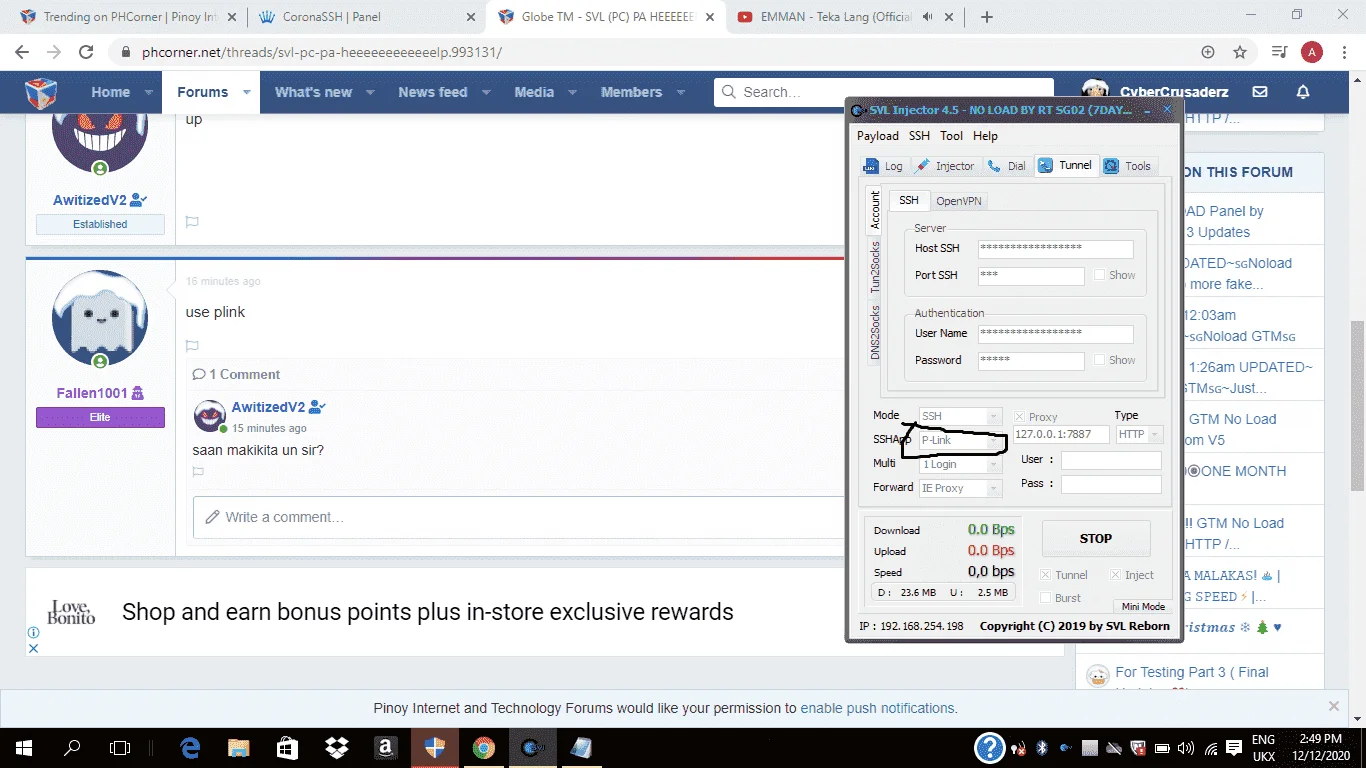Click the forum Search box

[884, 92]
